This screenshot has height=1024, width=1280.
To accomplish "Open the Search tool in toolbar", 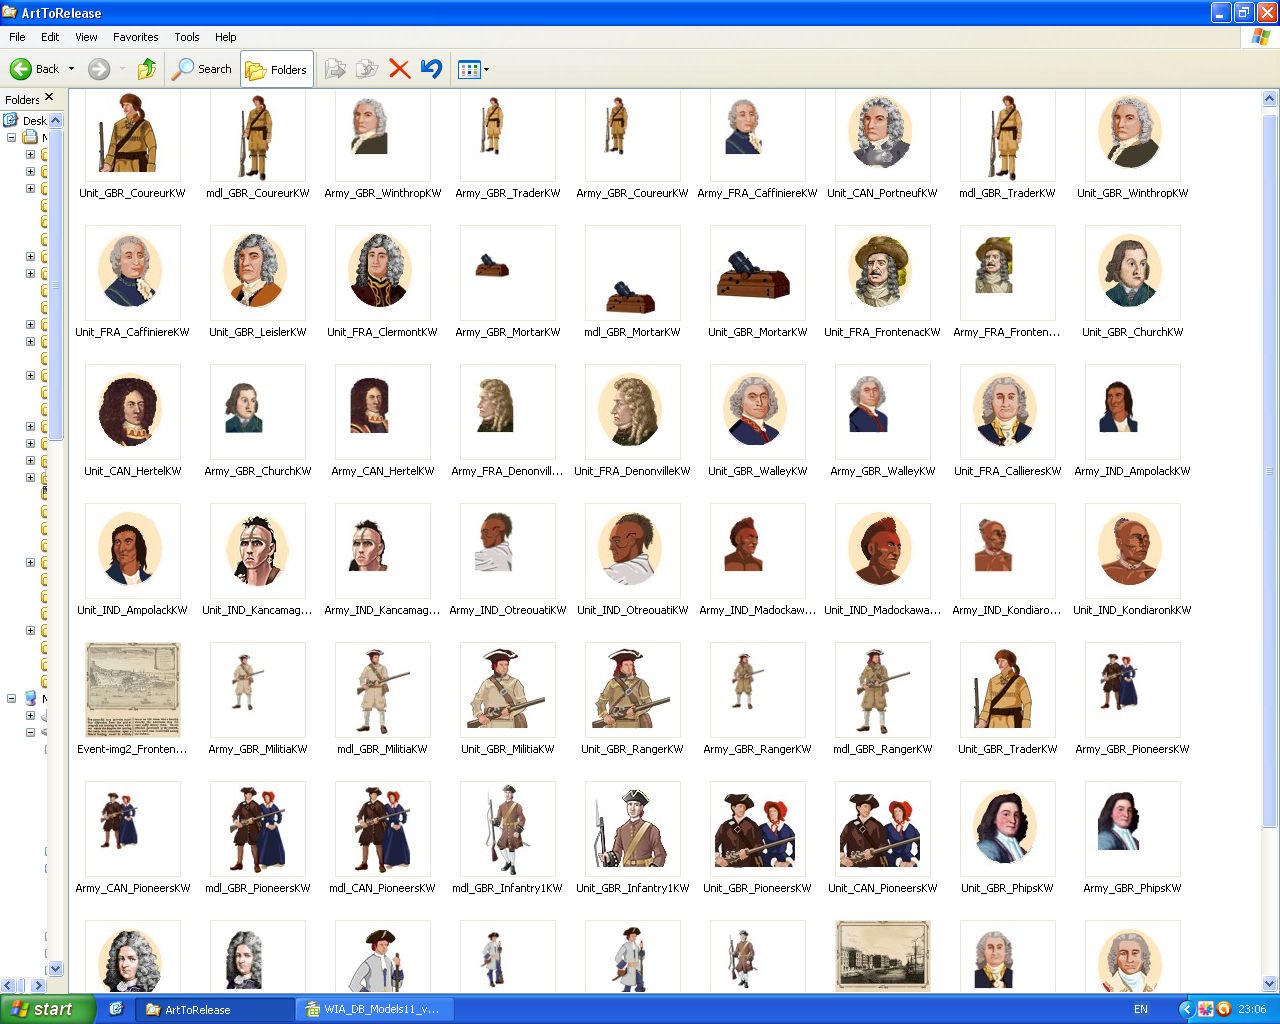I will coord(202,69).
